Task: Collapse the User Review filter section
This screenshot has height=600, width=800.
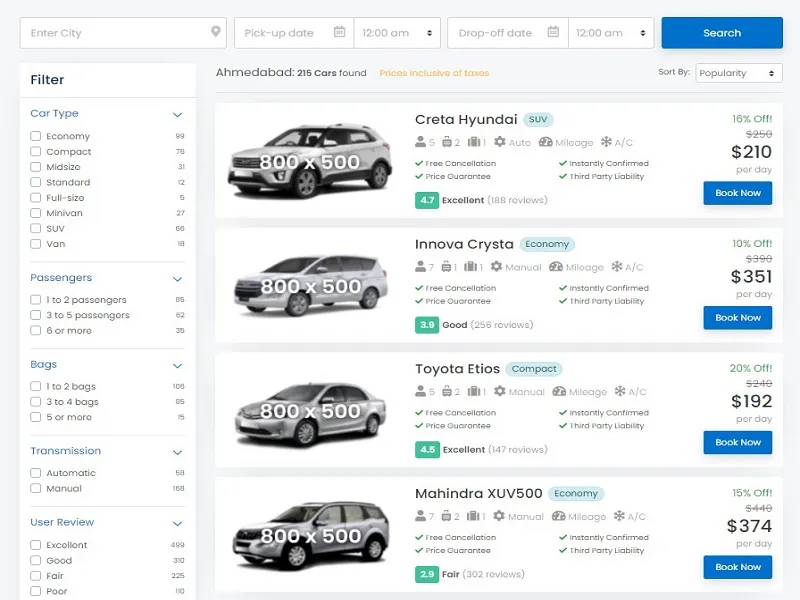Action: click(x=177, y=523)
